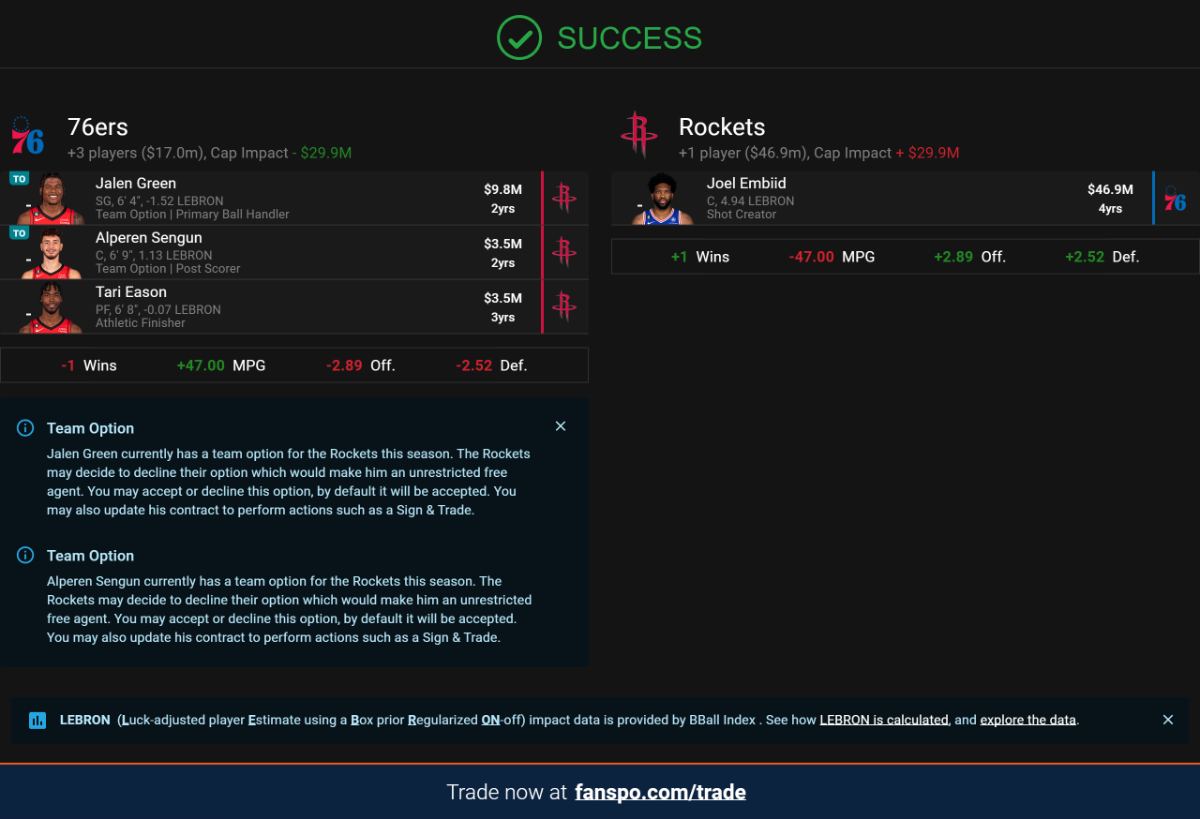This screenshot has width=1200, height=819.
Task: Open the BBall Index link
Action: (x=723, y=720)
